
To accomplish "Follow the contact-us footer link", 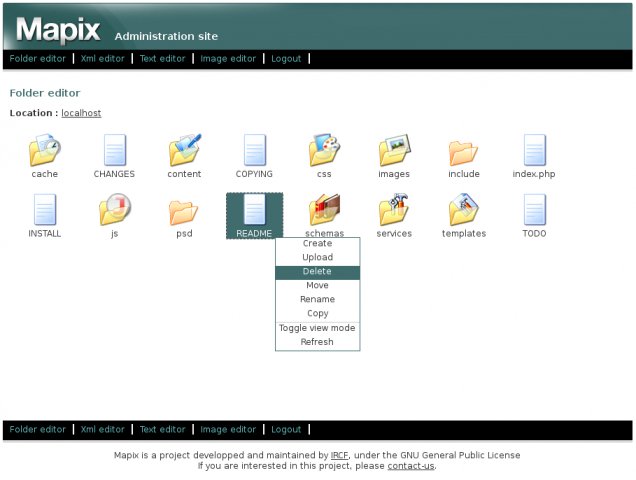I will tap(410, 466).
